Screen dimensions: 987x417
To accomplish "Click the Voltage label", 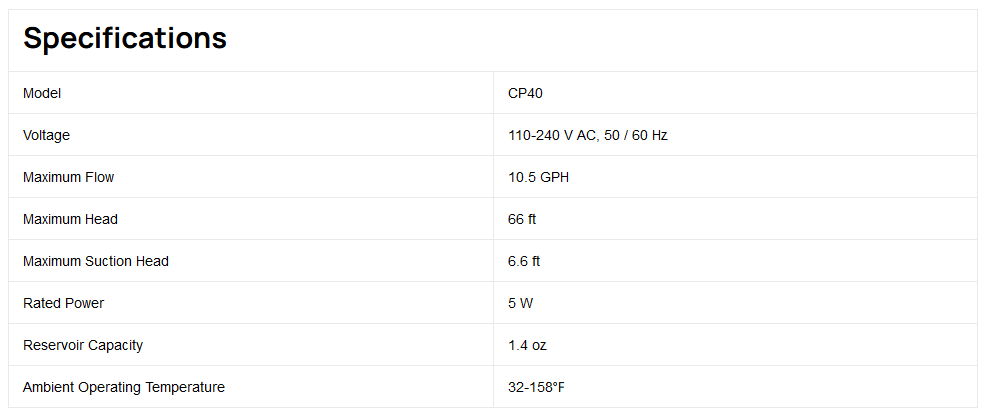I will (x=46, y=135).
